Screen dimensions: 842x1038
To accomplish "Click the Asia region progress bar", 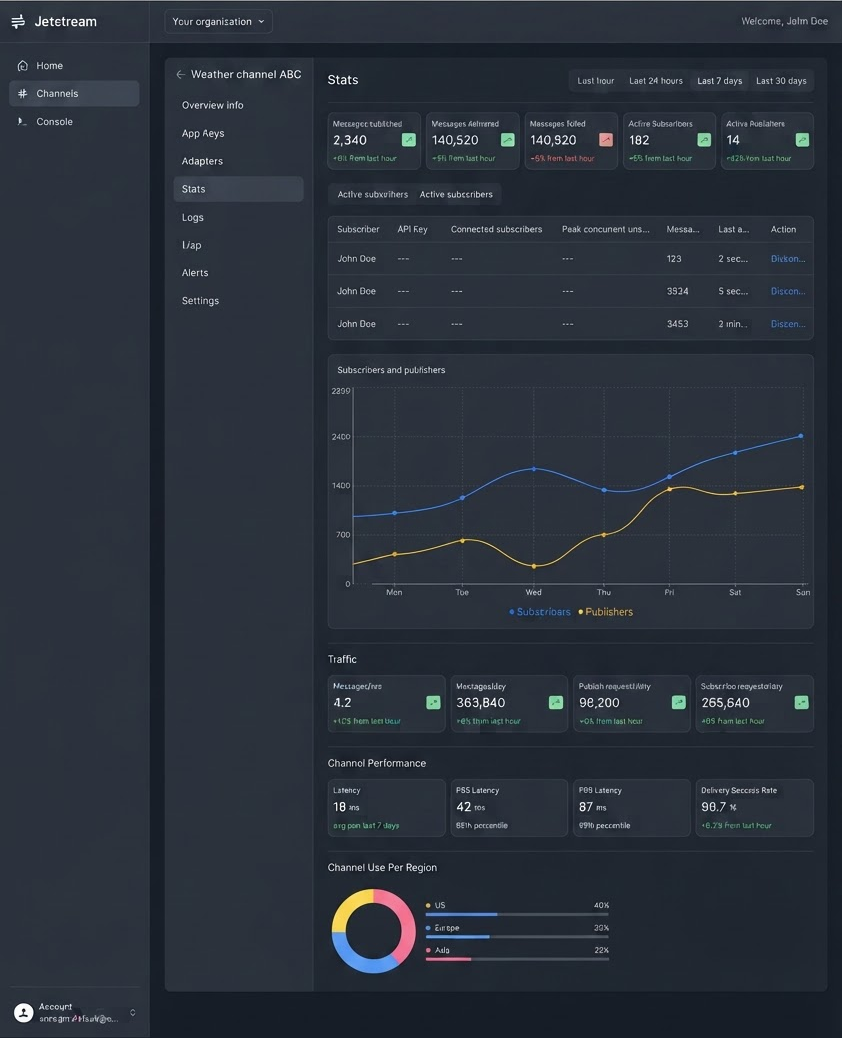I will tap(517, 959).
